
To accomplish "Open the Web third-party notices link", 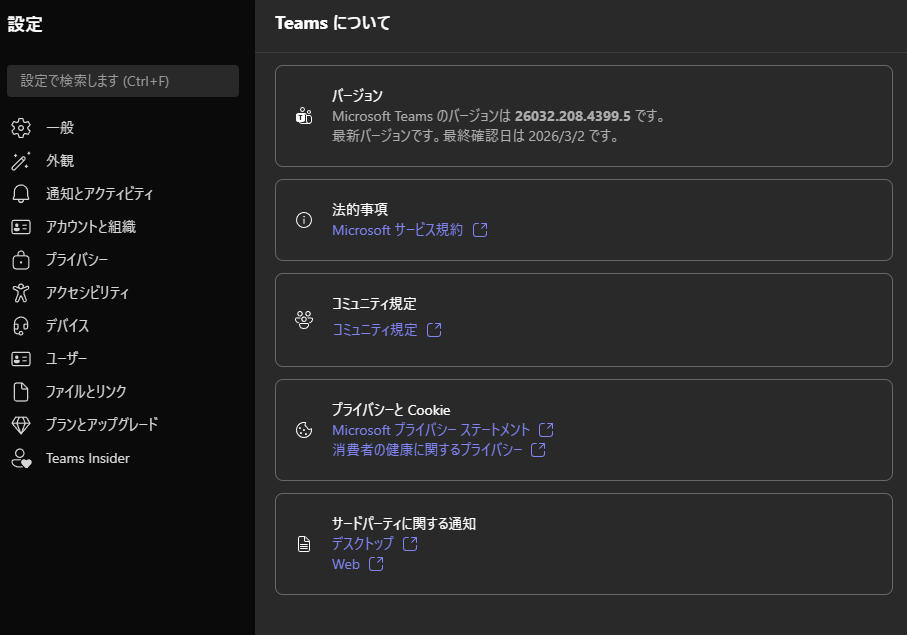I will pyautogui.click(x=348, y=564).
